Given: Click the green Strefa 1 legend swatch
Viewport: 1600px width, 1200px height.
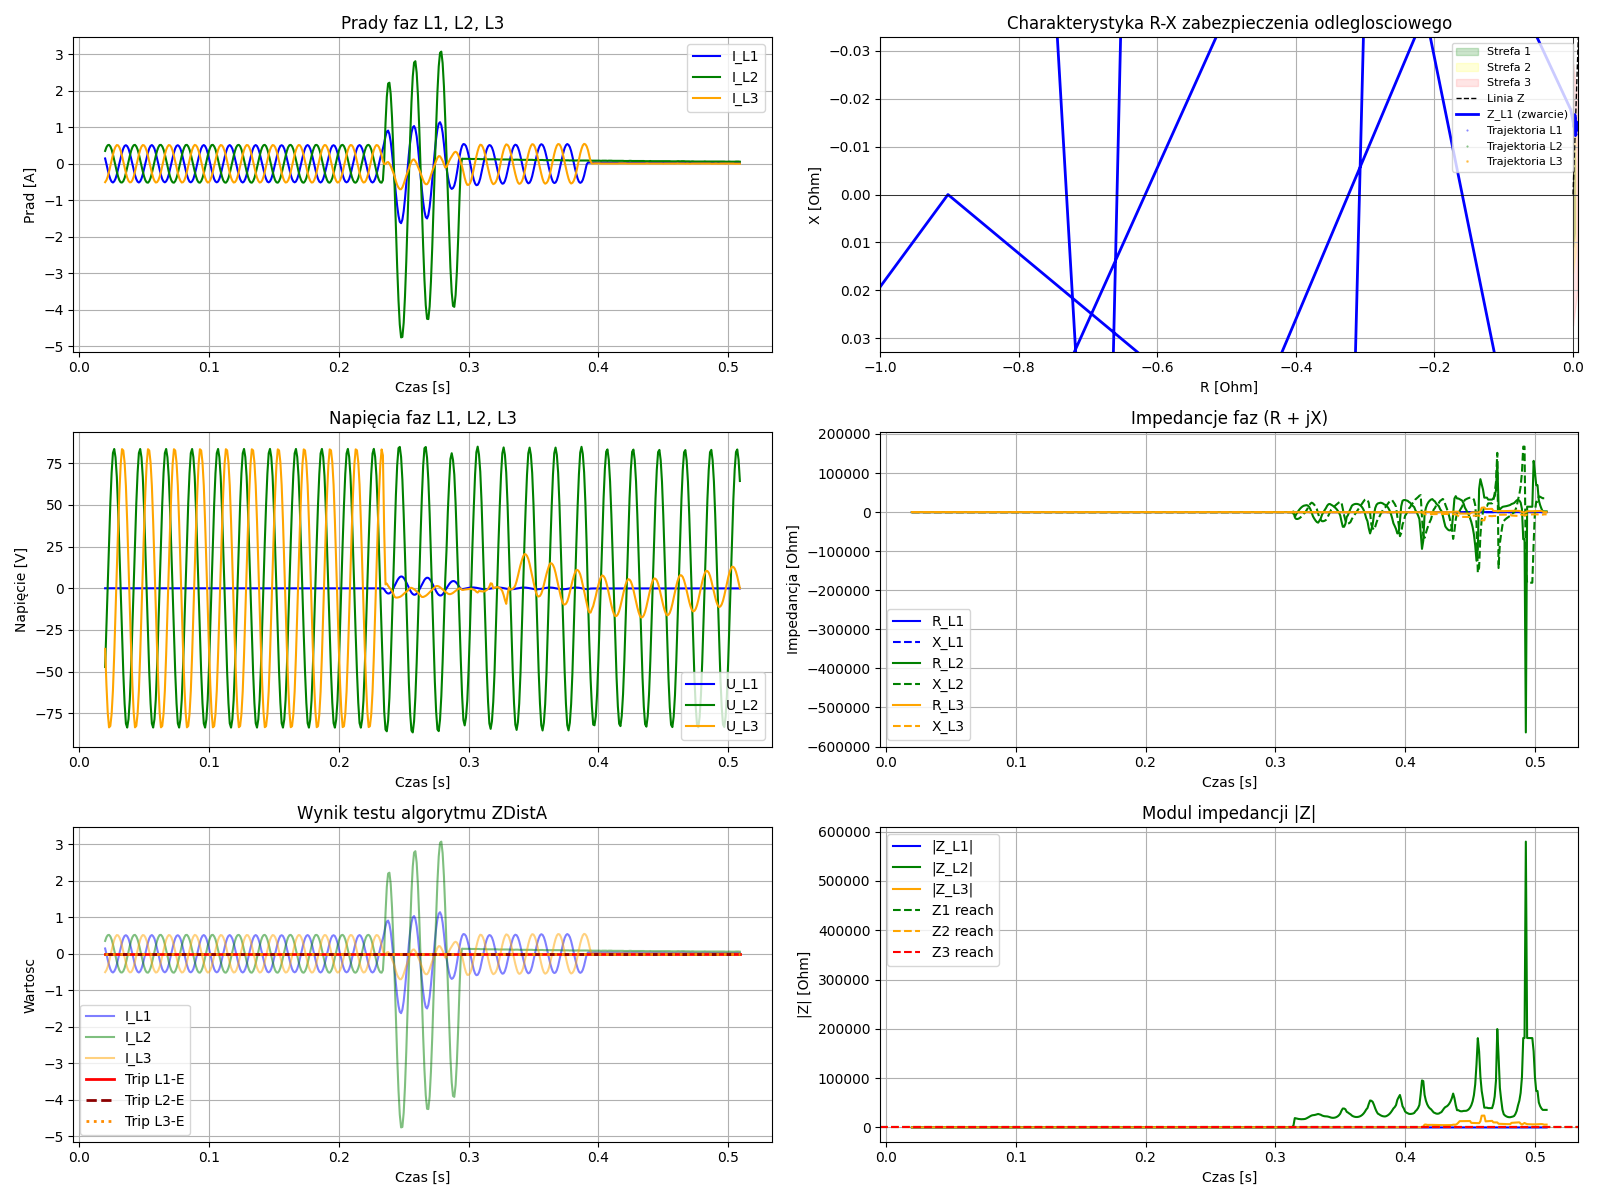Looking at the screenshot, I should pos(1467,51).
